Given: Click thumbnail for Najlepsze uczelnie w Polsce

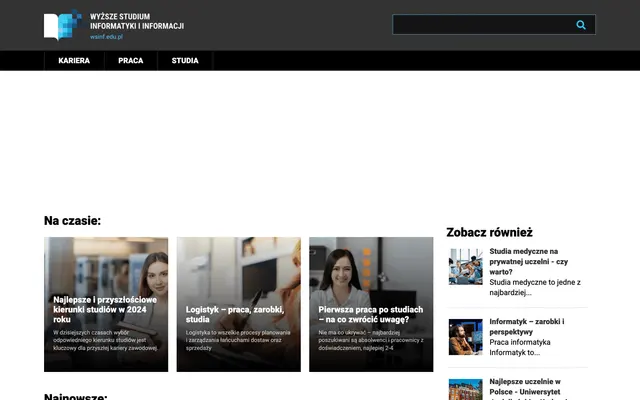Looking at the screenshot, I should (x=465, y=389).
